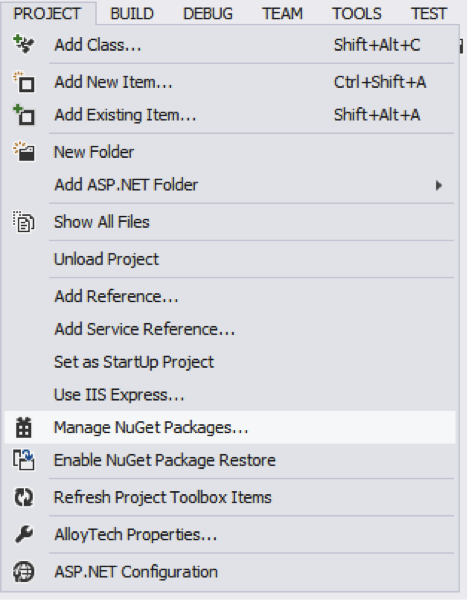Open the TEST menu
Screen dimensions: 468x600
(429, 14)
